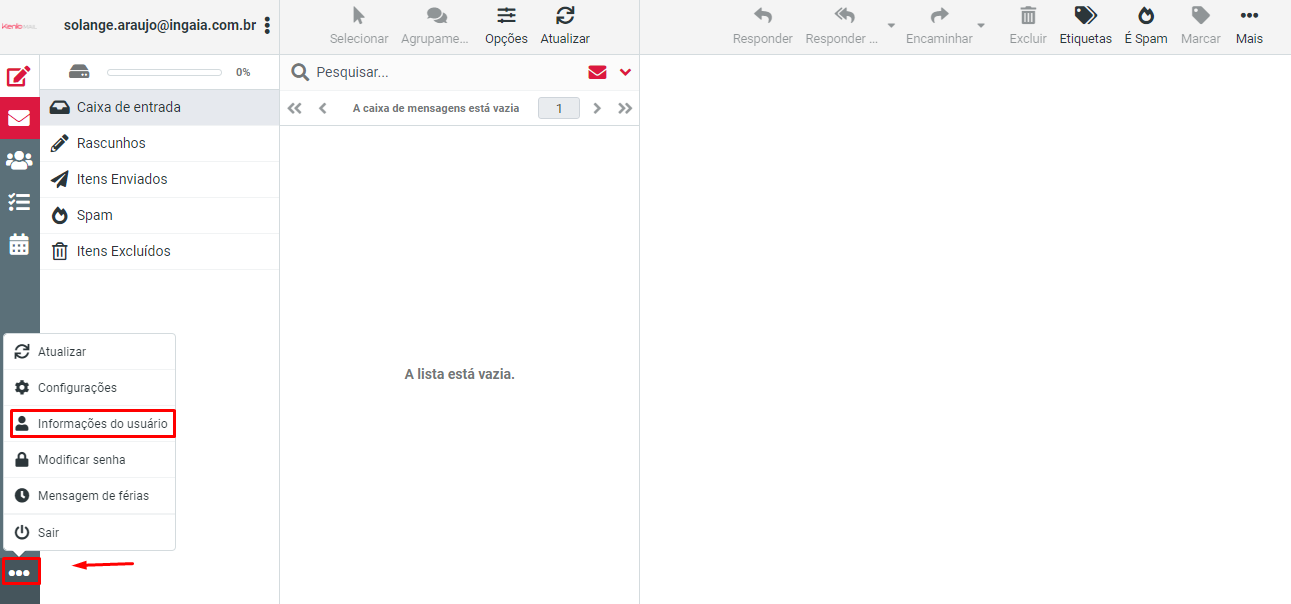Viewport: 1291px width, 604px height.
Task: Open the compose new message icon
Action: 19,77
